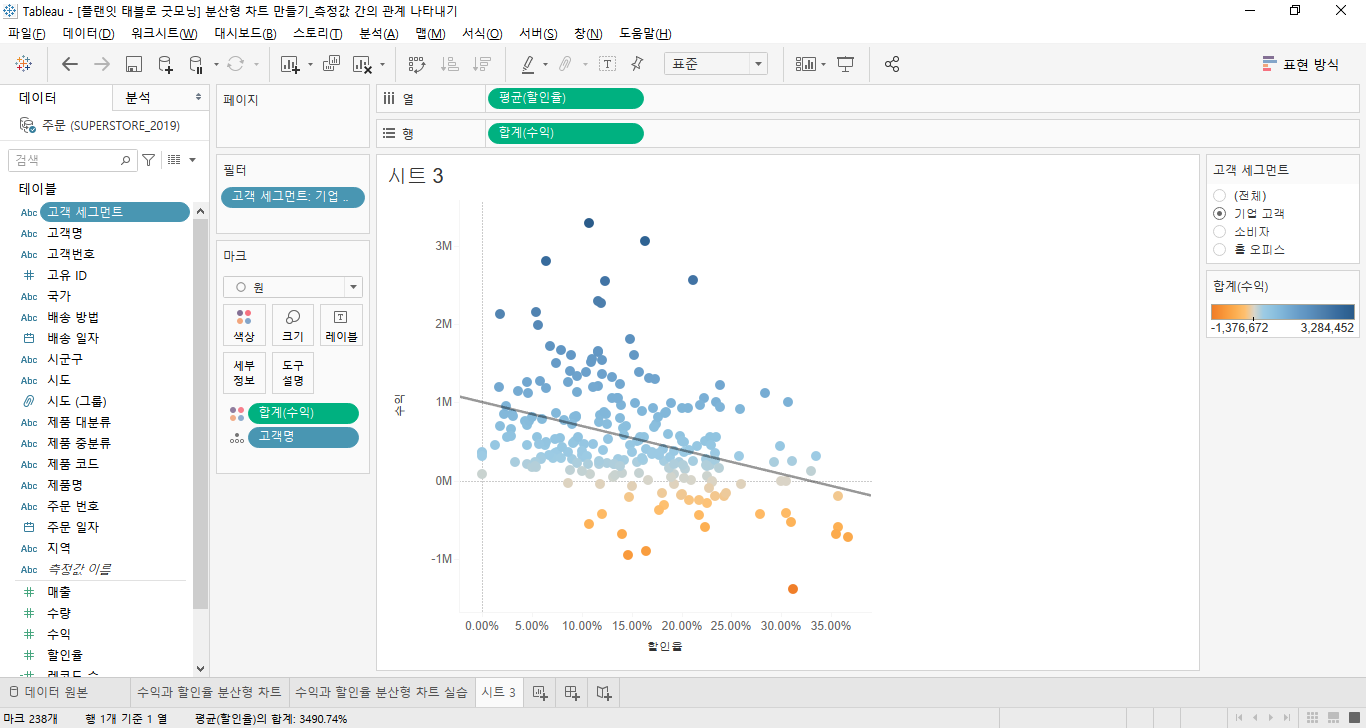Viewport: 1366px width, 728px height.
Task: Sort descending toolbar icon
Action: (482, 64)
